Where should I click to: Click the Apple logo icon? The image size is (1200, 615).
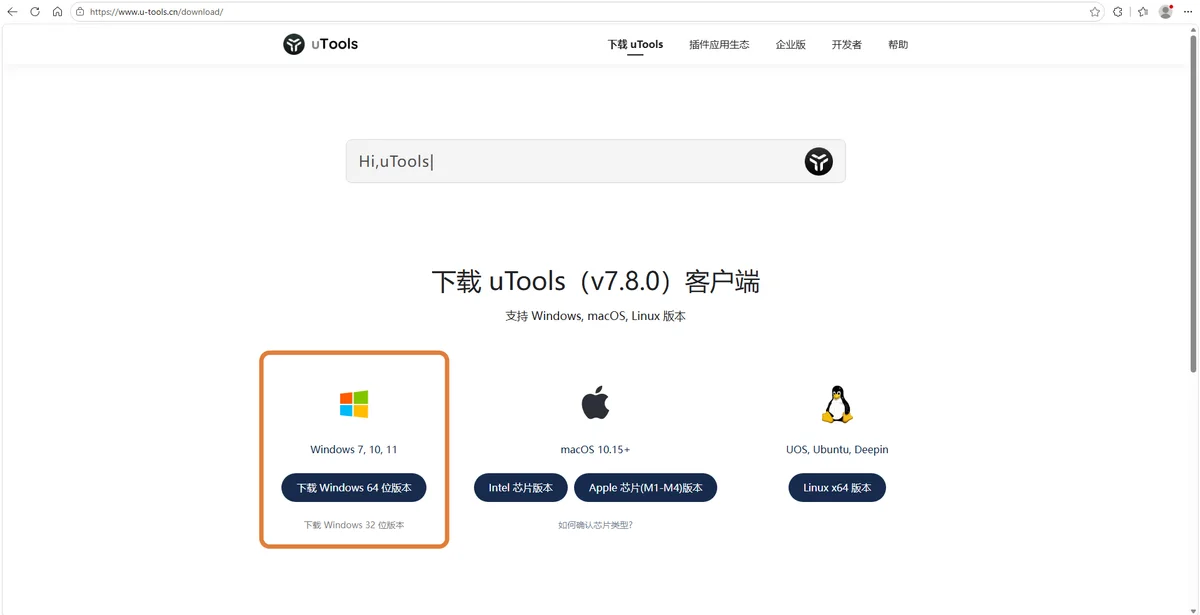point(595,403)
